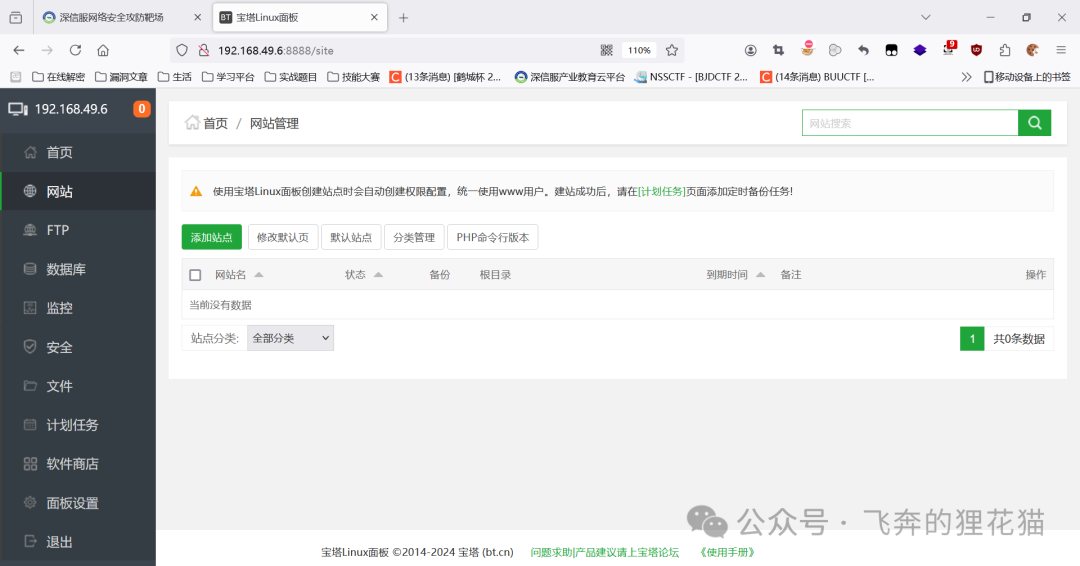This screenshot has width=1080, height=566.
Task: Open the 计划任务 link in the notice
Action: (x=661, y=191)
